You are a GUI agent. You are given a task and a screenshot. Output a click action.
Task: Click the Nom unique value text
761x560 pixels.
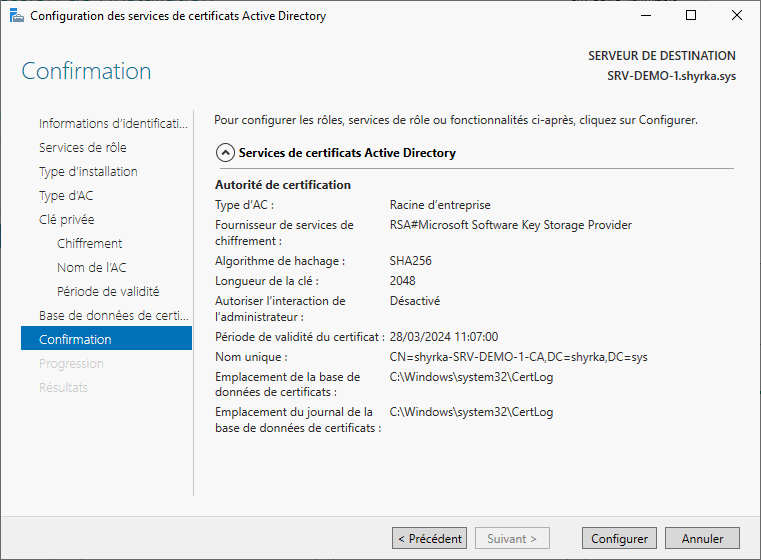point(518,357)
